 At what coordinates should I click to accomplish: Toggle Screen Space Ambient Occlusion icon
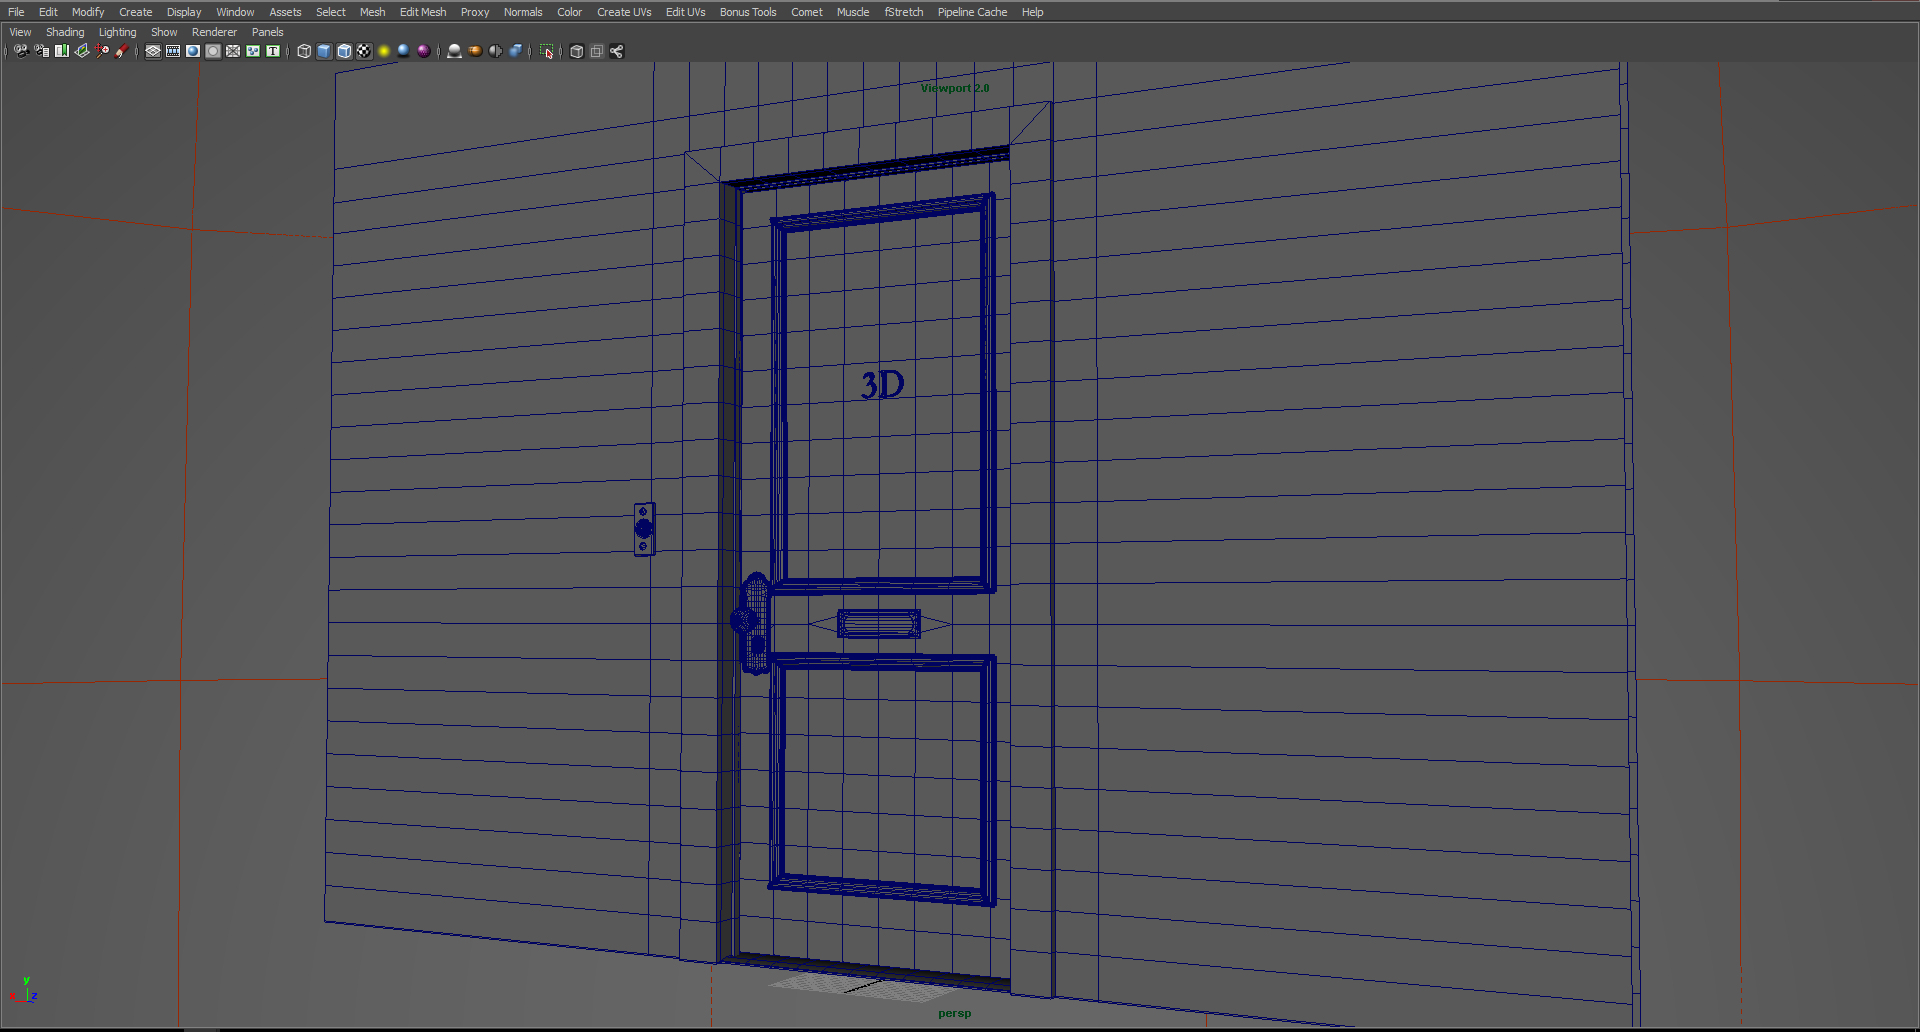pyautogui.click(x=454, y=51)
